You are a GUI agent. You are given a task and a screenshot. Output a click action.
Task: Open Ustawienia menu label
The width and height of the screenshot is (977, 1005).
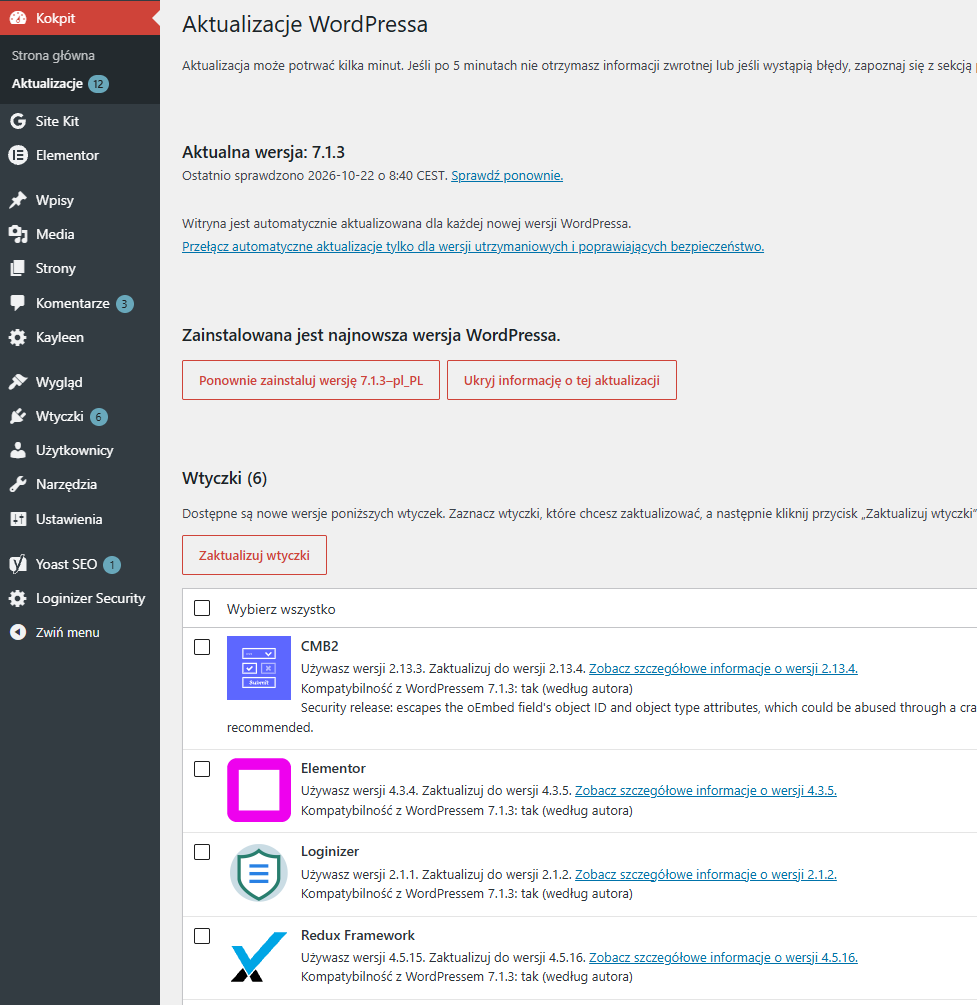(69, 519)
